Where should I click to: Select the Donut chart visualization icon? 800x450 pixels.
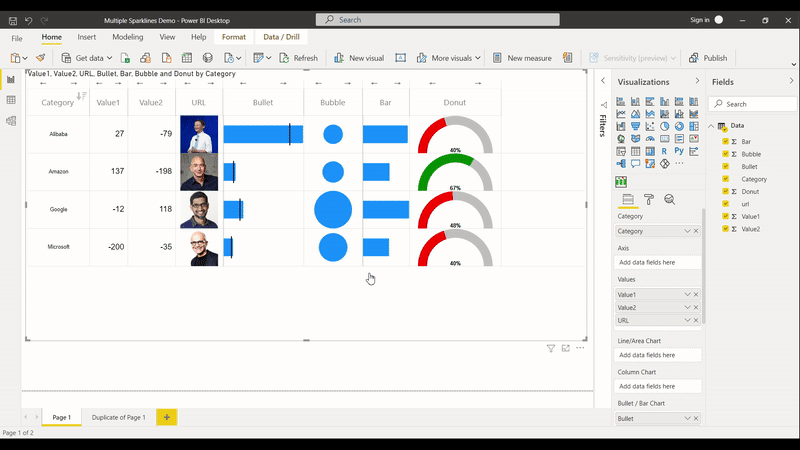(x=679, y=126)
